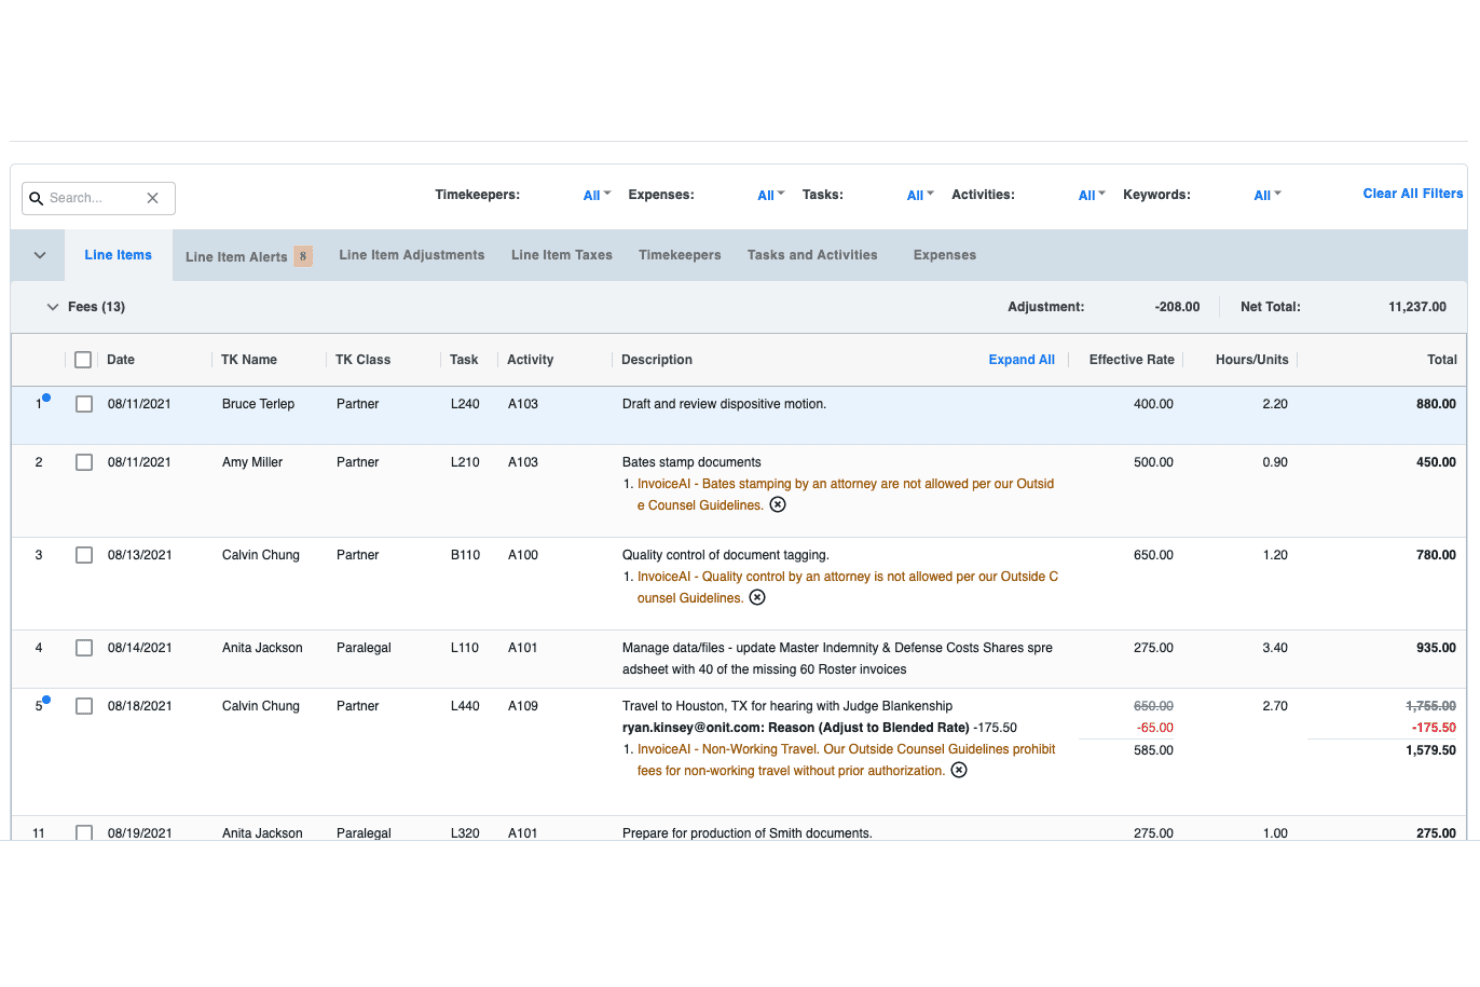The width and height of the screenshot is (1480, 987).
Task: Focus the Search input field
Action: pyautogui.click(x=98, y=198)
